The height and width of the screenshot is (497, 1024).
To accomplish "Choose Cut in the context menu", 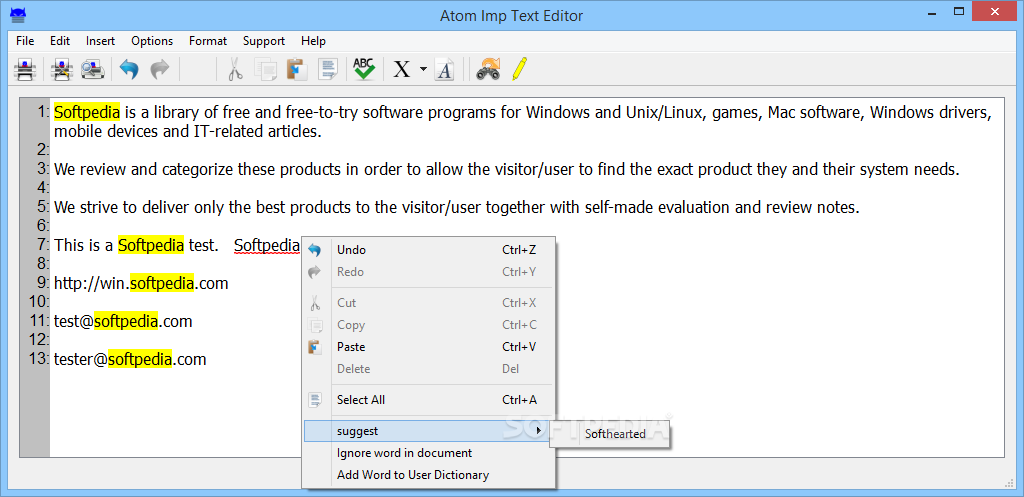I will [x=428, y=303].
